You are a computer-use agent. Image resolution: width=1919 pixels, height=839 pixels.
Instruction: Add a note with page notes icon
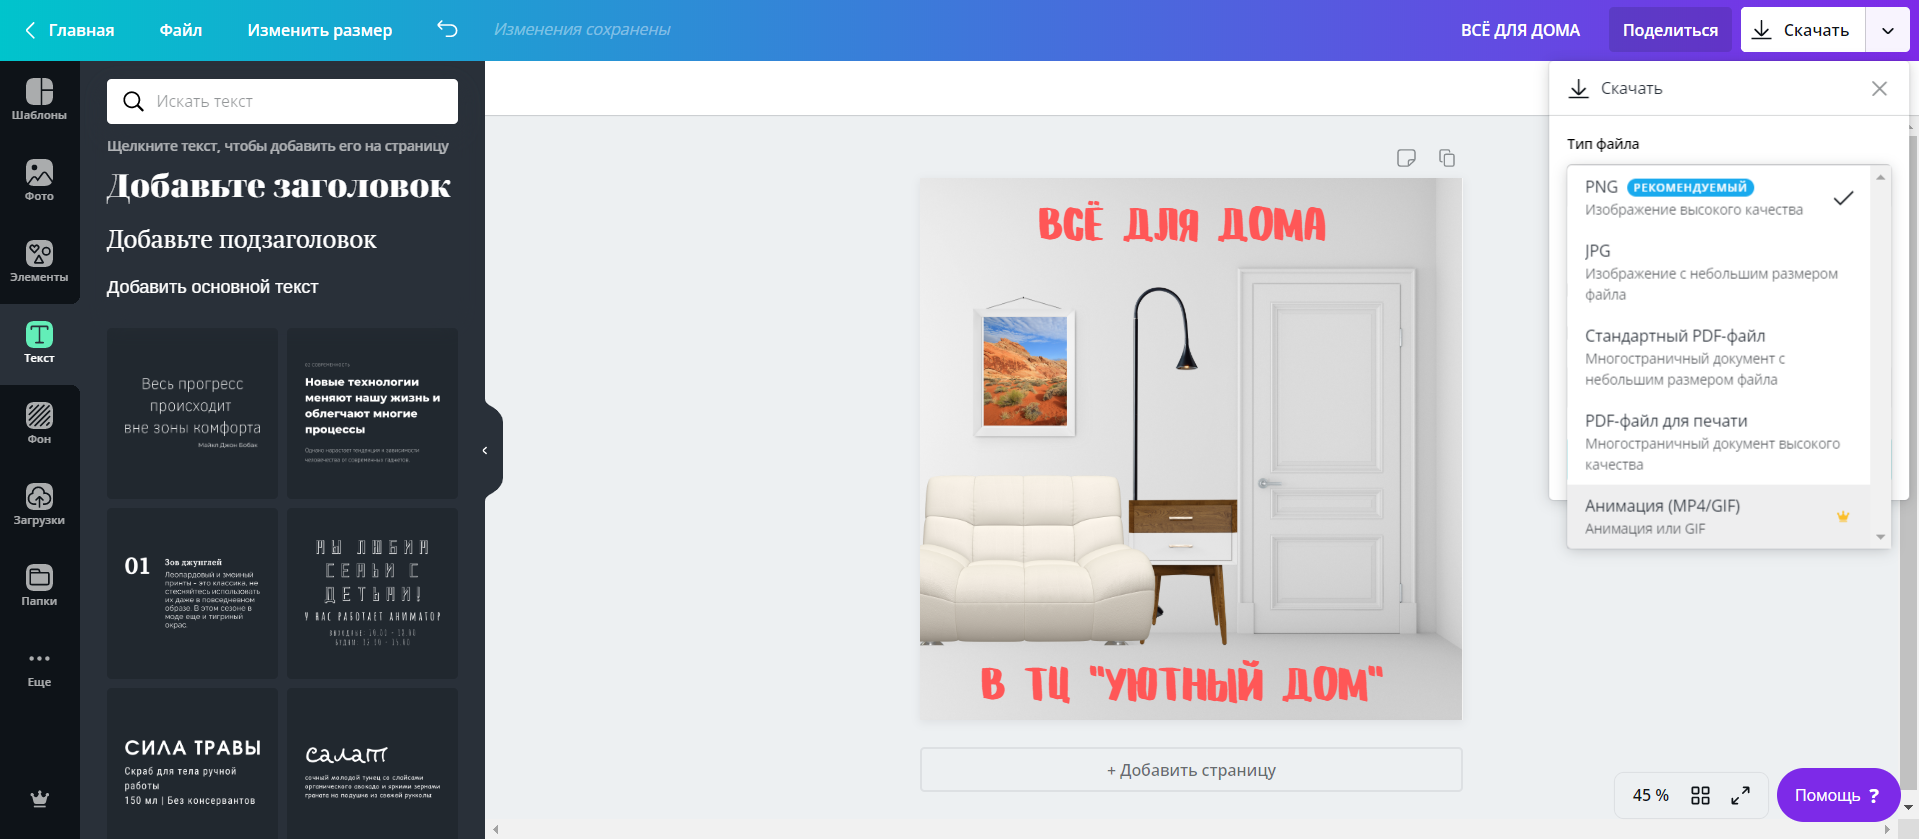1406,158
